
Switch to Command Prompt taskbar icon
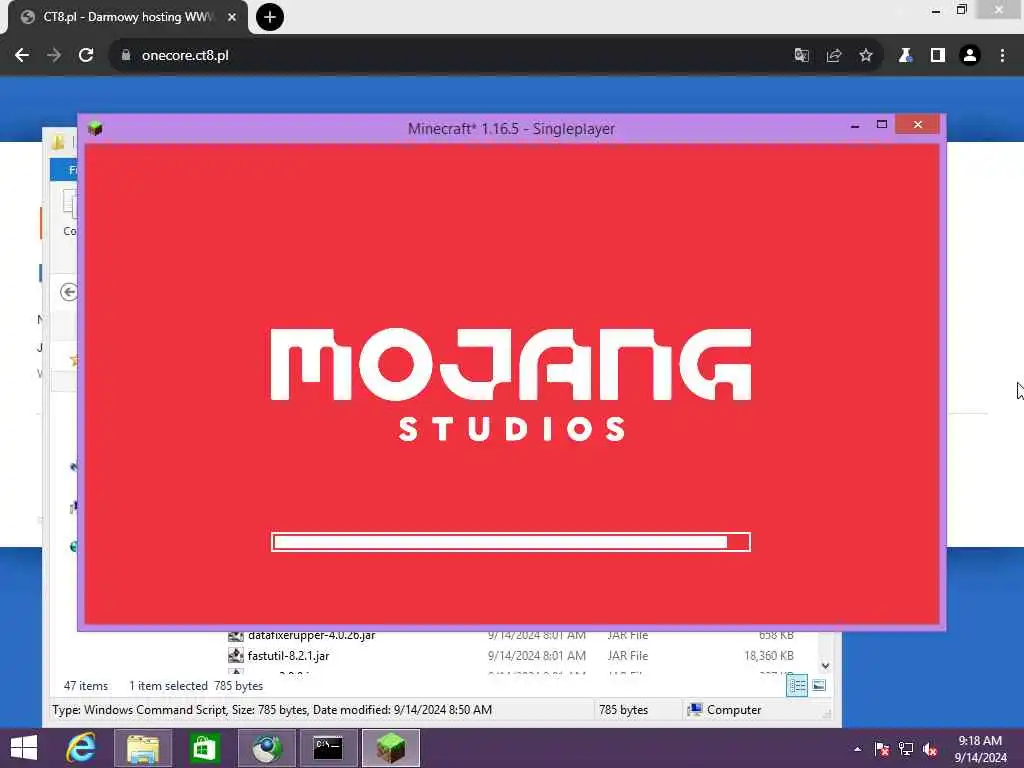tap(328, 748)
